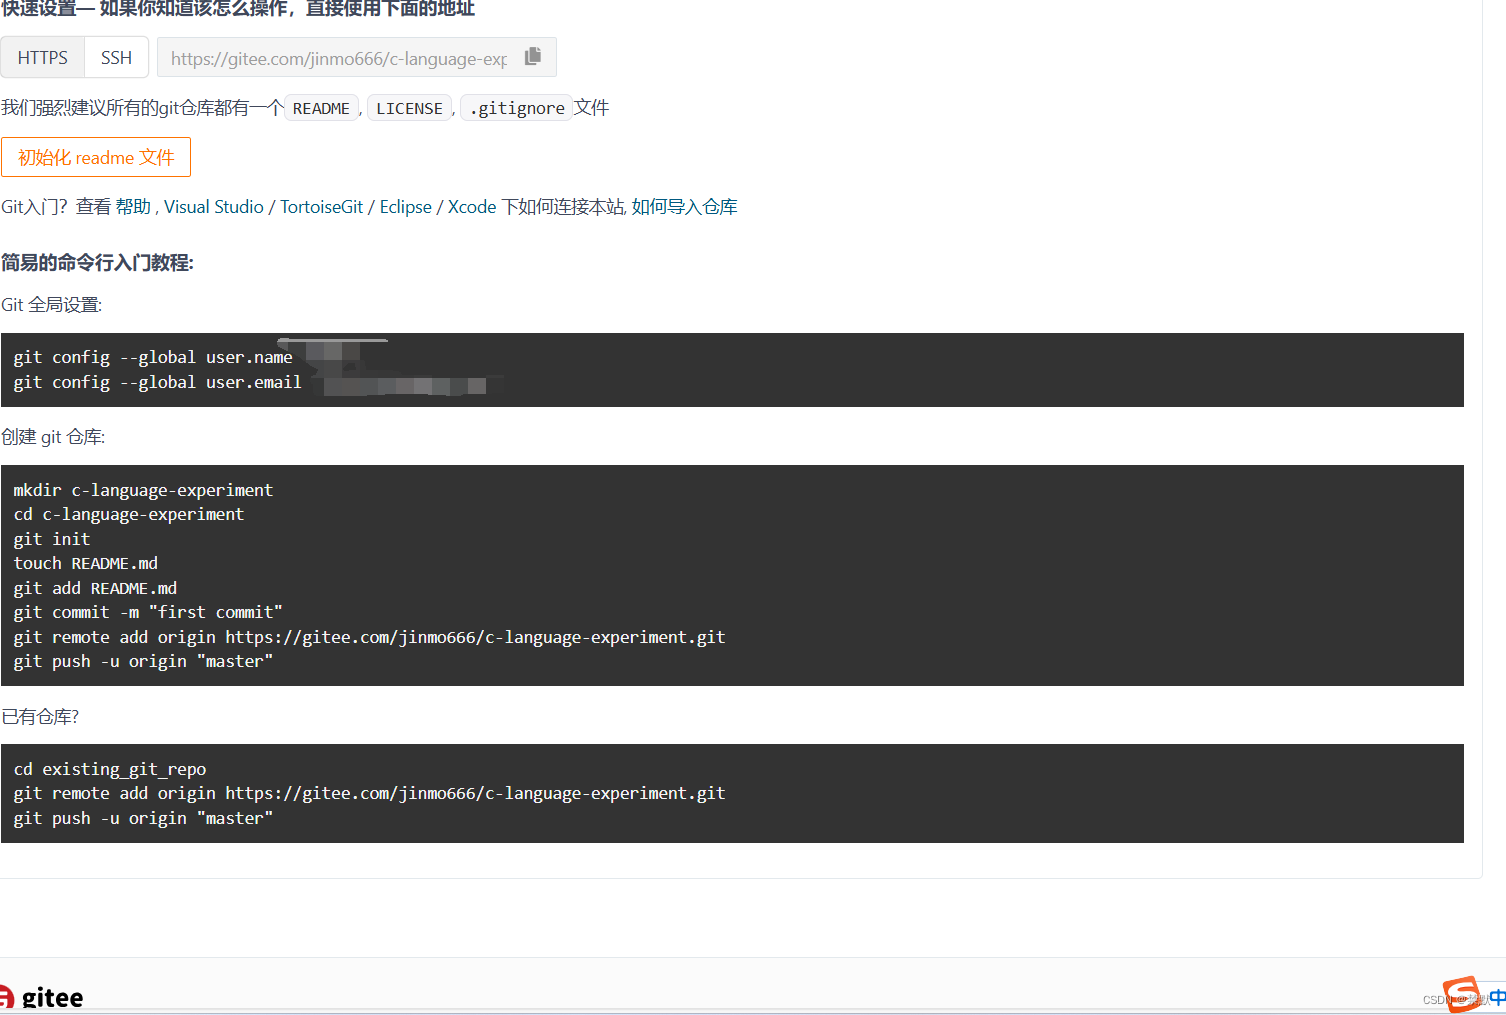This screenshot has height=1015, width=1506.
Task: Click the LICENSE tag text
Action: pos(409,108)
